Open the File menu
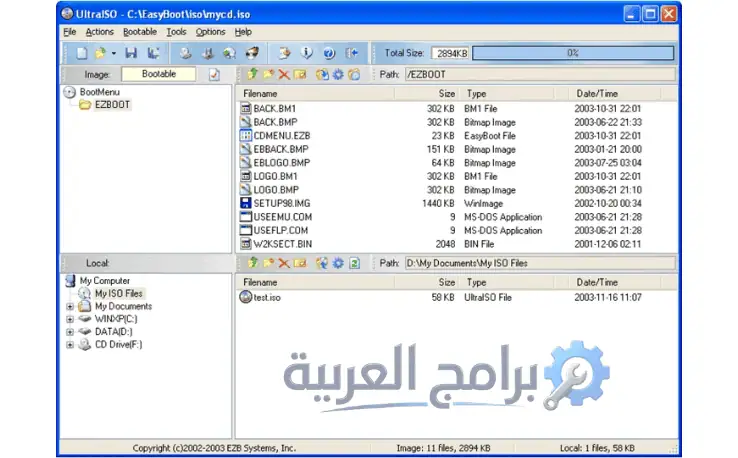This screenshot has height=458, width=738. click(70, 32)
